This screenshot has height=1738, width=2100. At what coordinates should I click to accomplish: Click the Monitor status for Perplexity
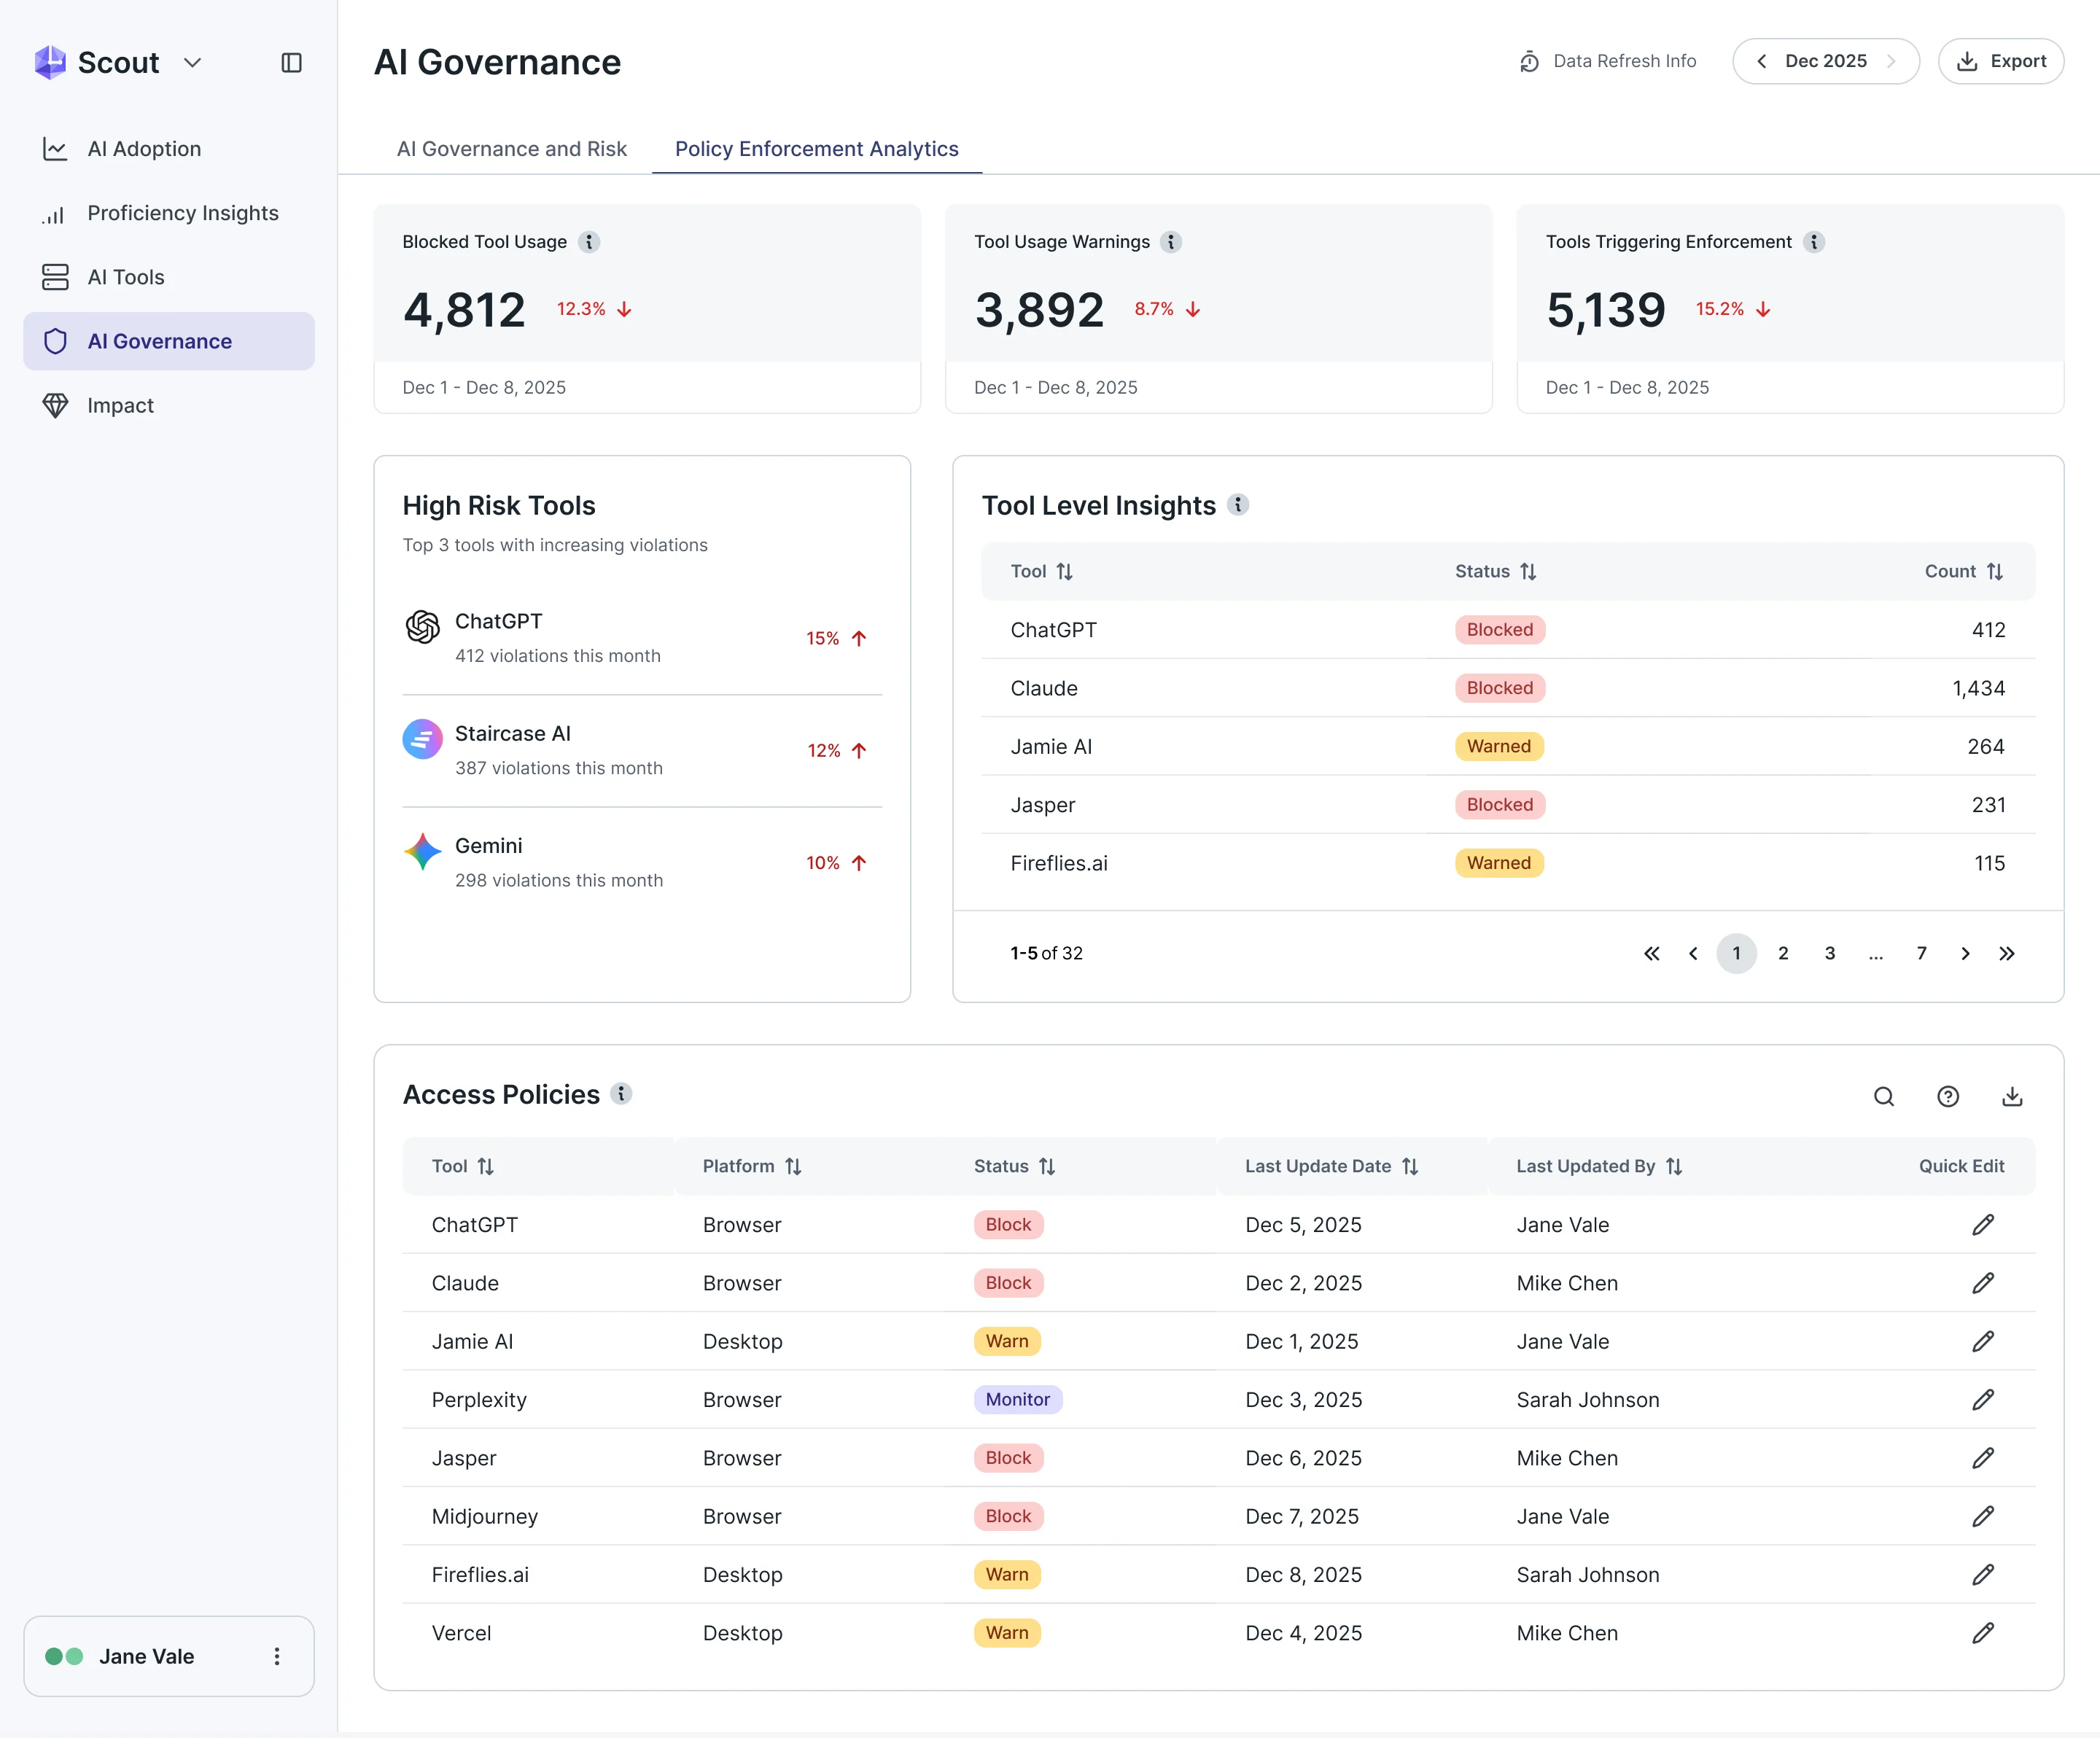pos(1017,1400)
